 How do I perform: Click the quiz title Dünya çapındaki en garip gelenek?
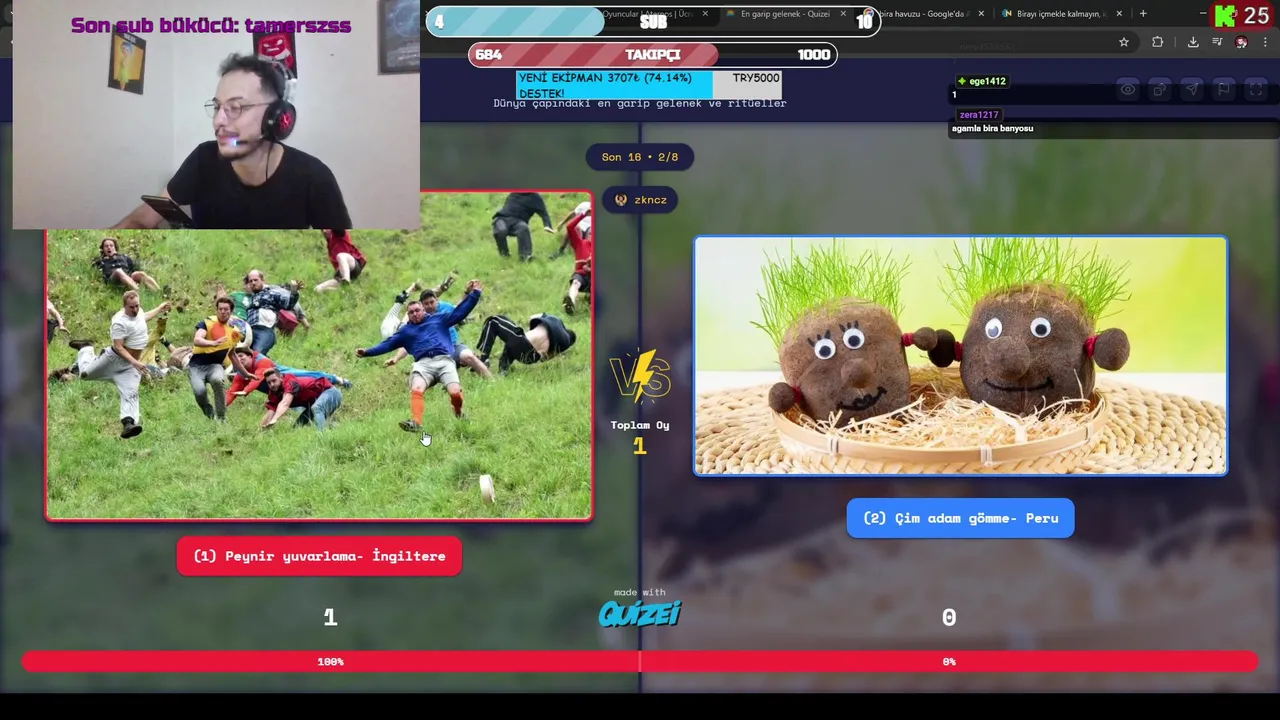[640, 103]
